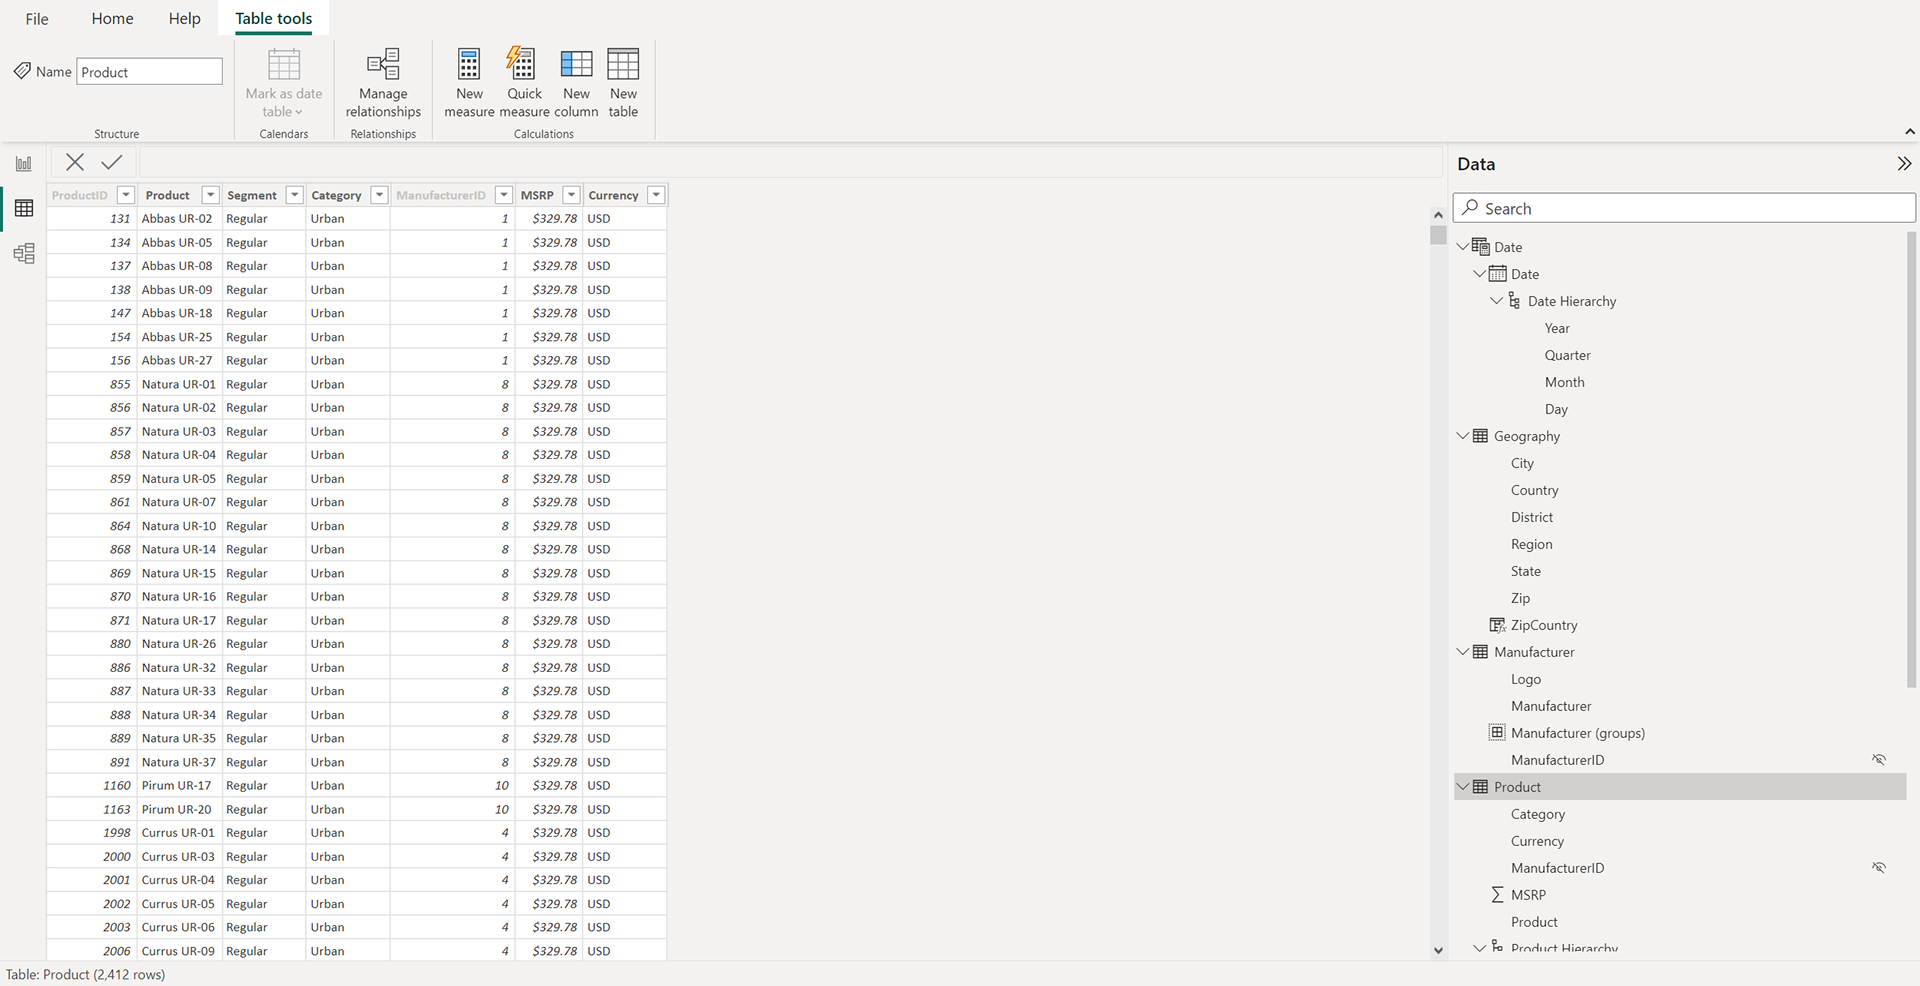Image resolution: width=1920 pixels, height=986 pixels.
Task: Click the sigma icon beside MSRP
Action: (1497, 894)
